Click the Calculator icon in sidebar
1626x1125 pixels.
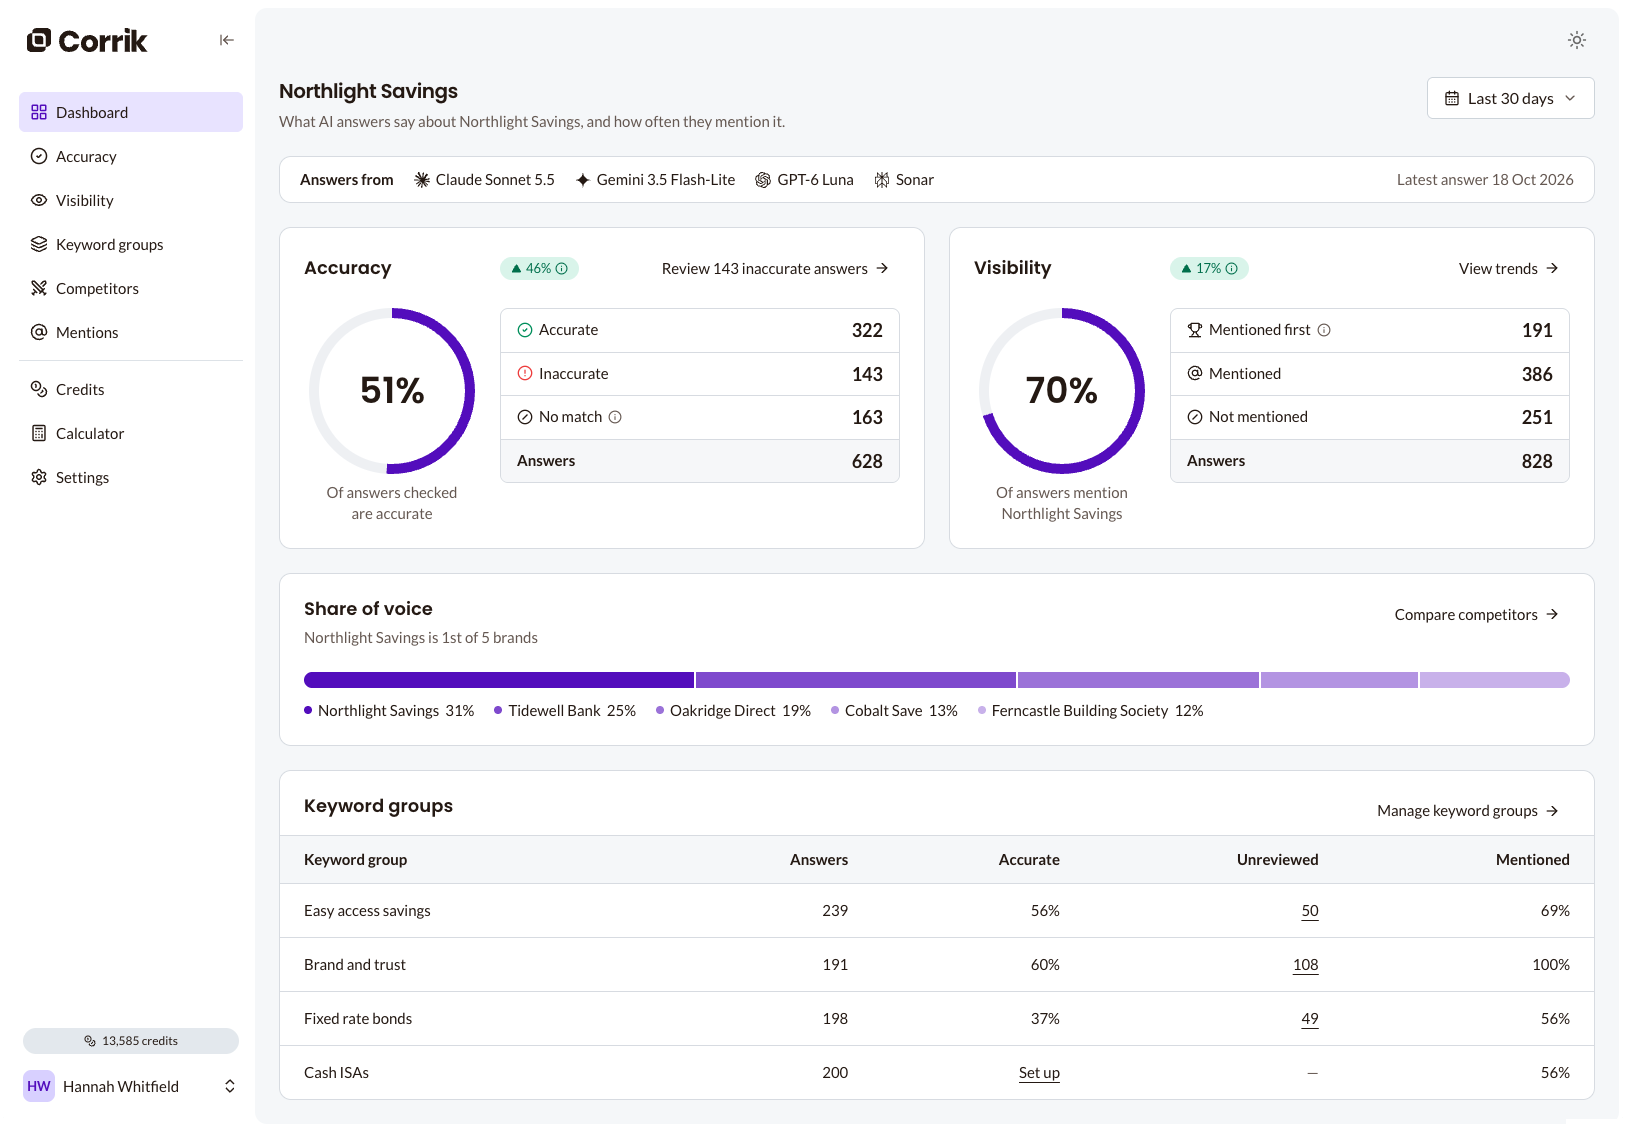pos(39,433)
